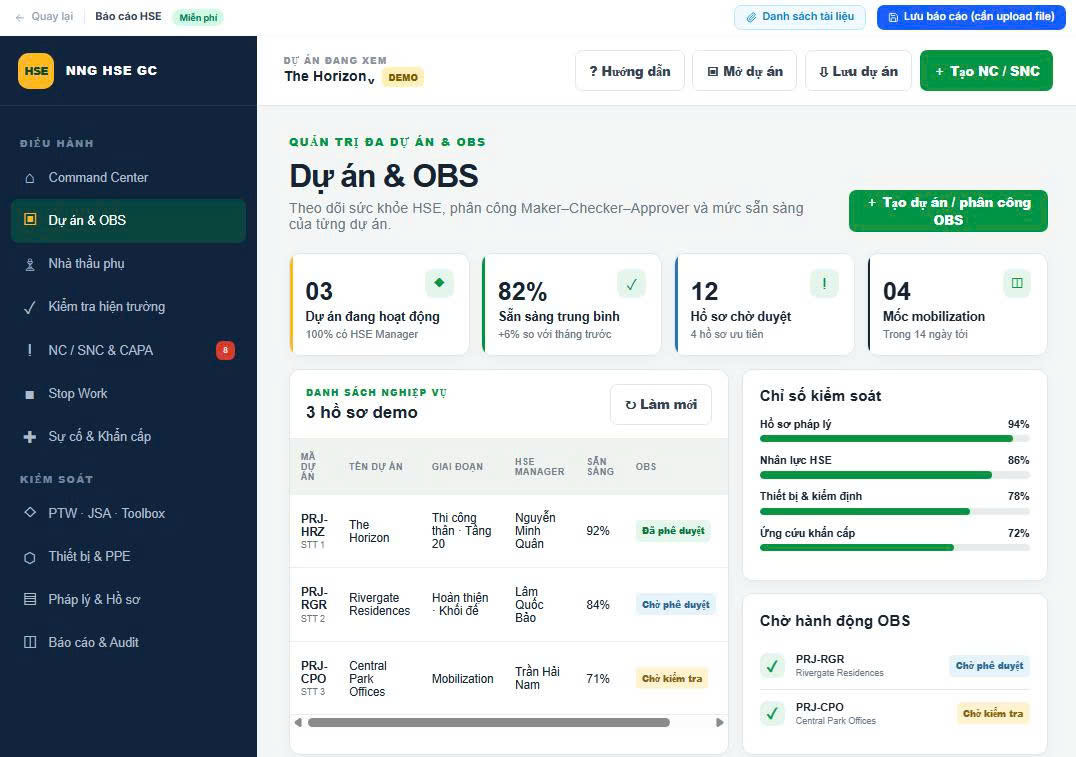1076x757 pixels.
Task: Click Chờ kiểm tra badge in Chờ hành động OBS
Action: coord(993,714)
